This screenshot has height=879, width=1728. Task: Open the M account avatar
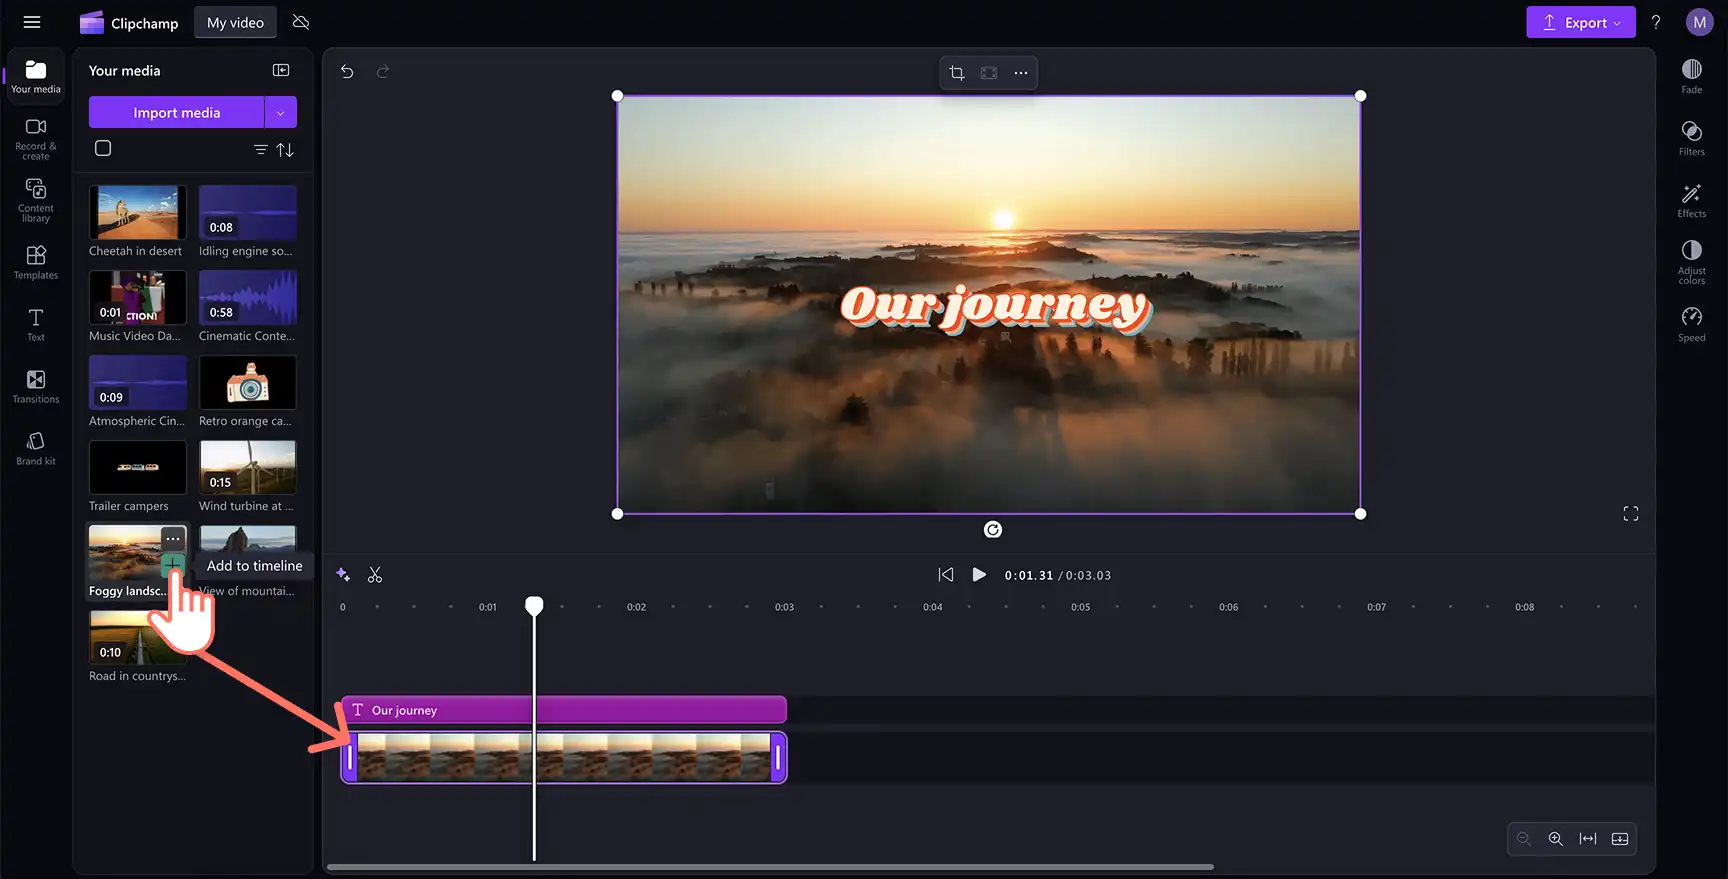pos(1700,22)
